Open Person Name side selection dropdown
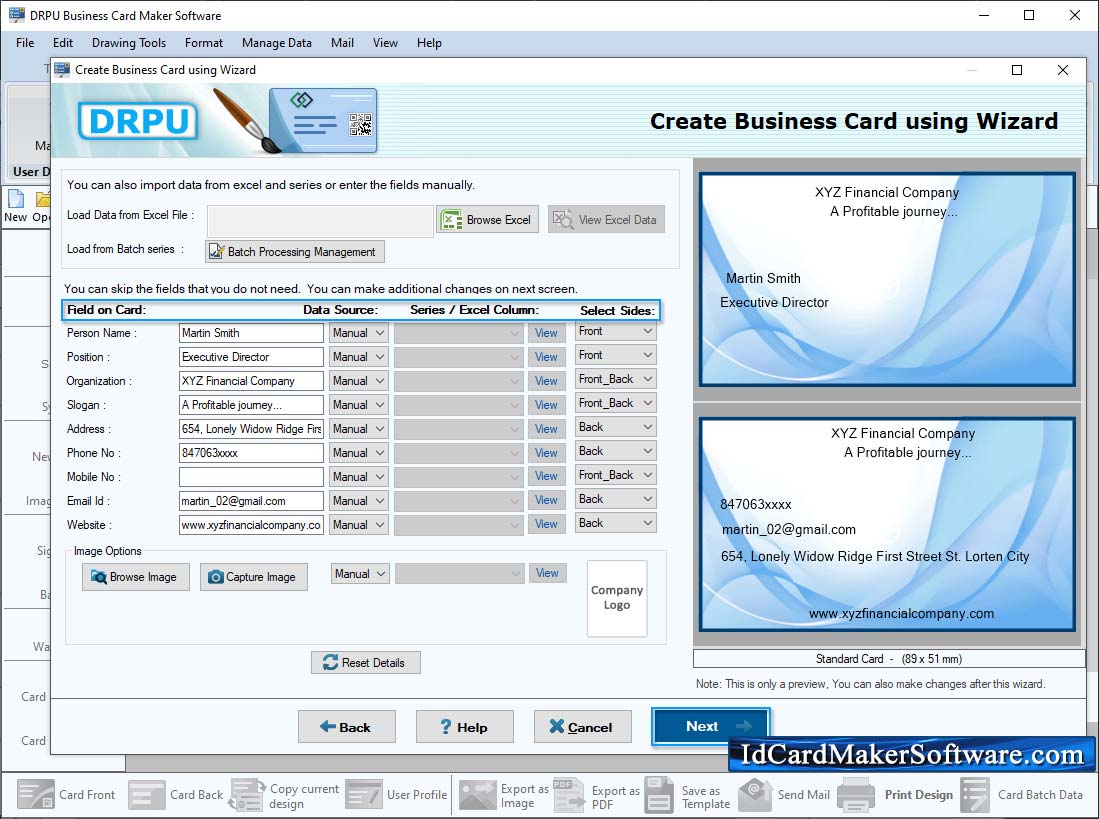Viewport: 1099px width, 819px height. 615,331
